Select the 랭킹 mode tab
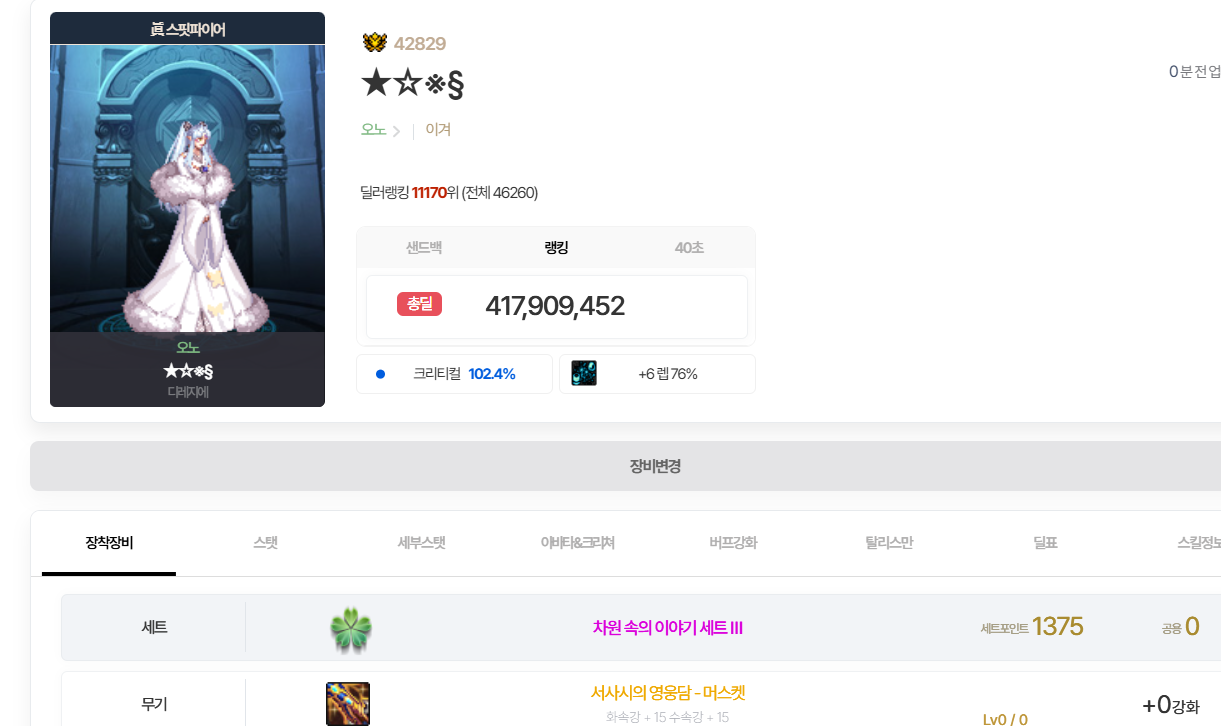Viewport: 1221px width, 726px height. (556, 247)
